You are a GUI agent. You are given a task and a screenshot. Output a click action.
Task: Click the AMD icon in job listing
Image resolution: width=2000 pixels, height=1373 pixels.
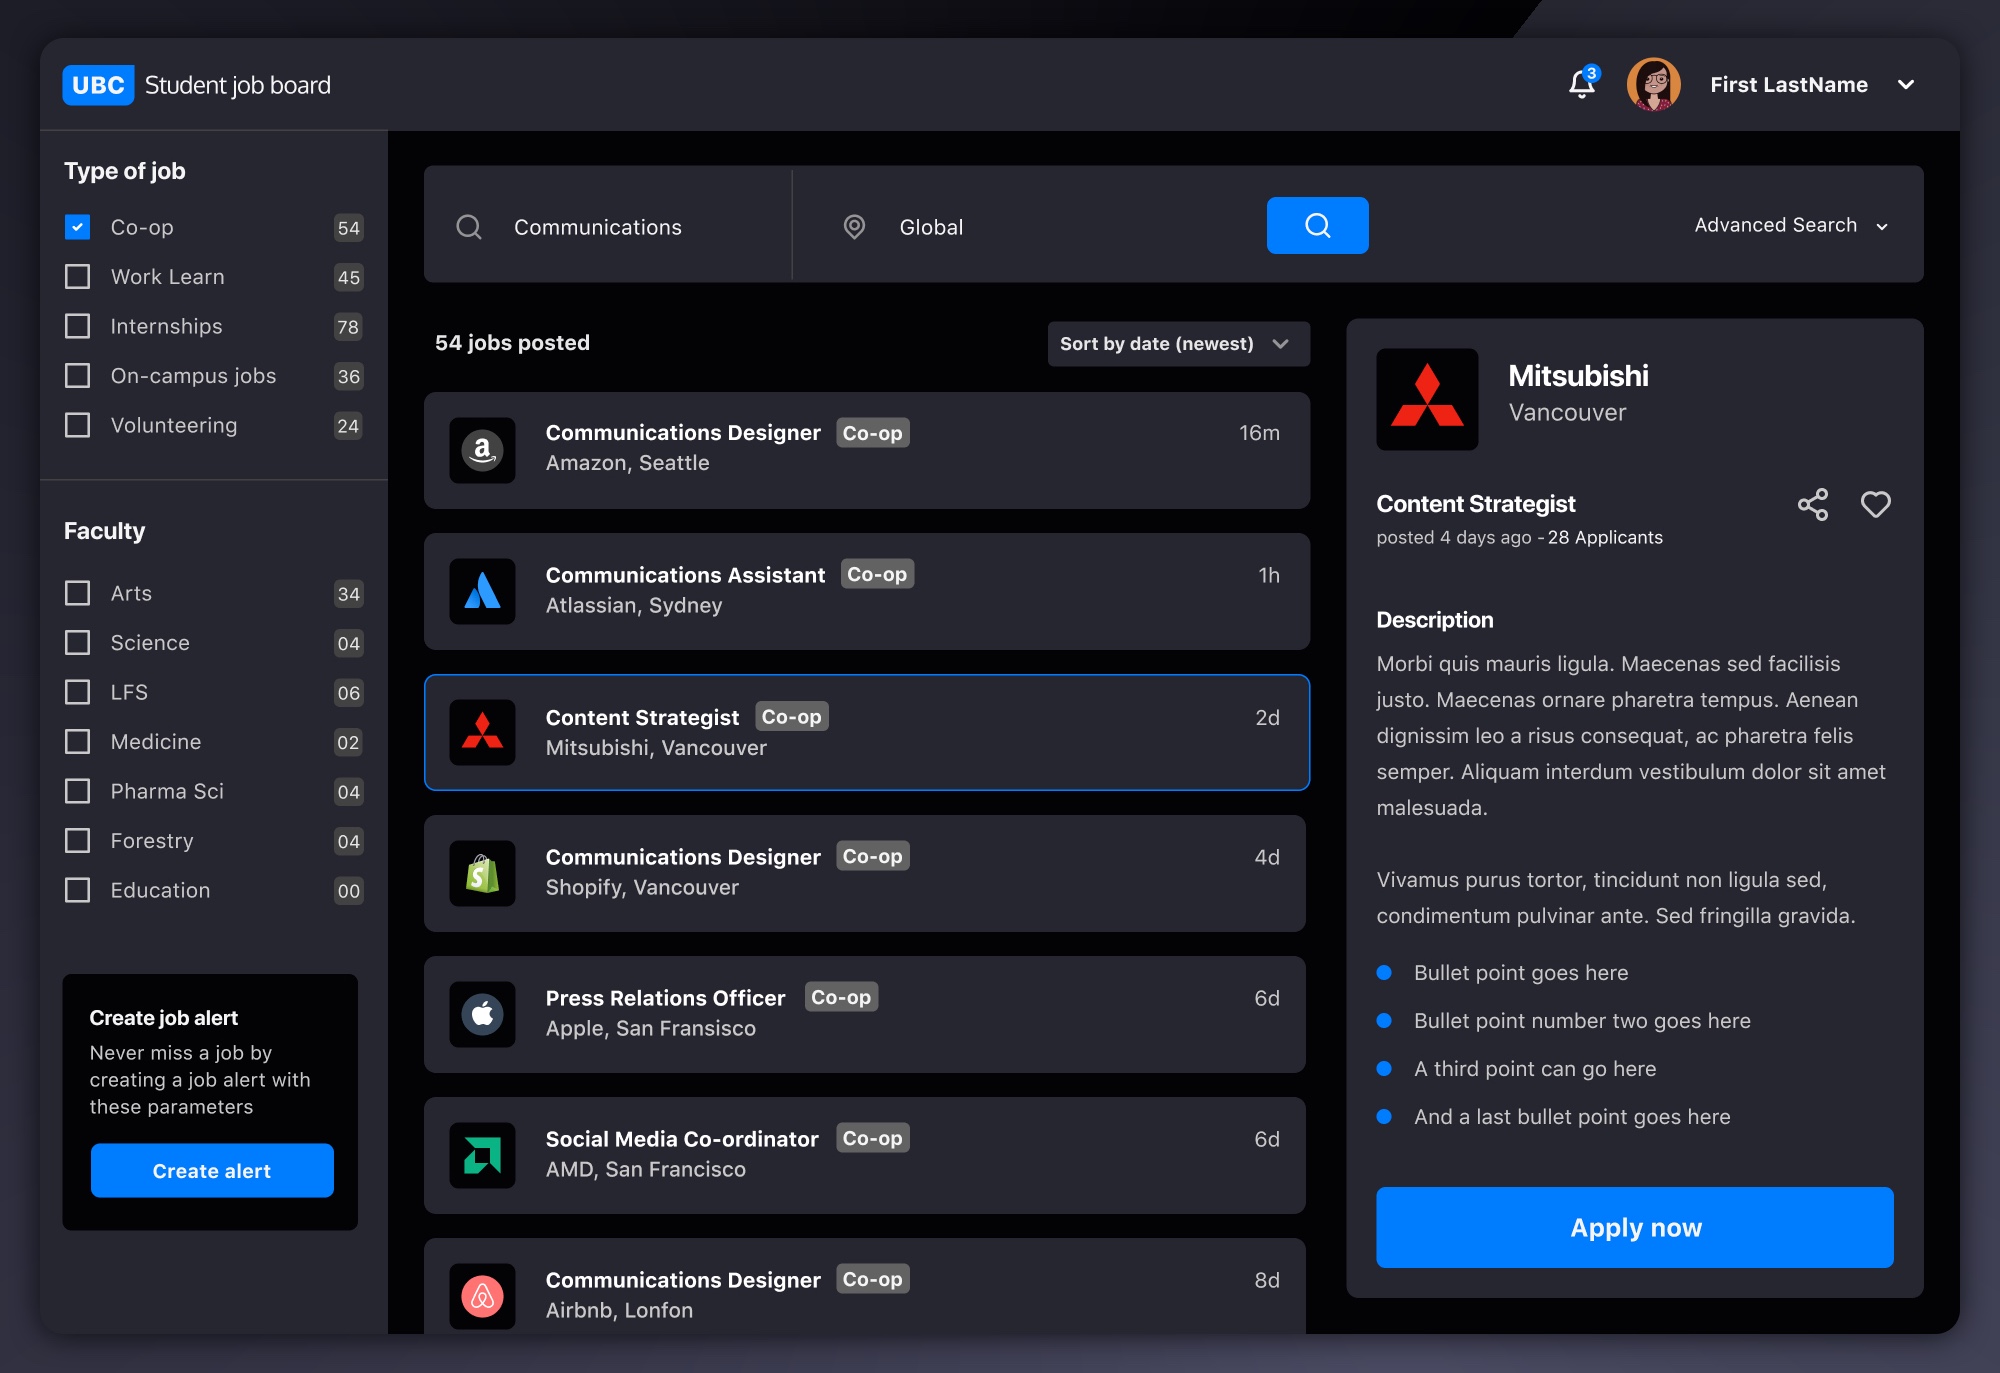482,1153
